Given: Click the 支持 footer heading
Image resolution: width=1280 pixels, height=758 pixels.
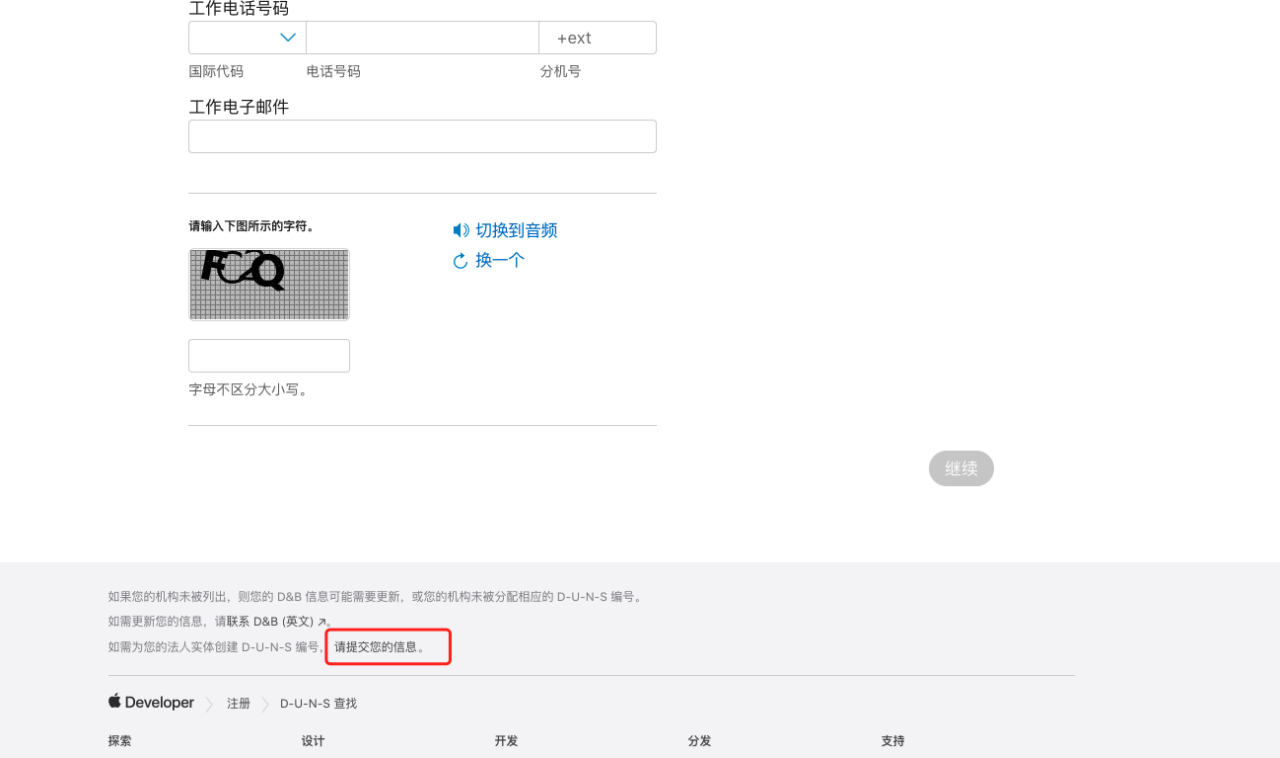Looking at the screenshot, I should pyautogui.click(x=892, y=741).
